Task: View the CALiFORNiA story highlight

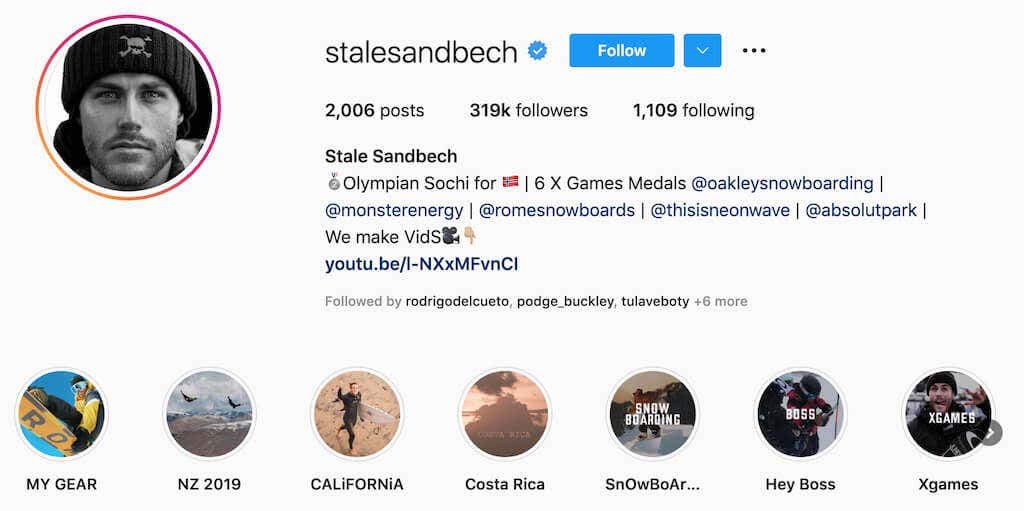Action: [357, 414]
